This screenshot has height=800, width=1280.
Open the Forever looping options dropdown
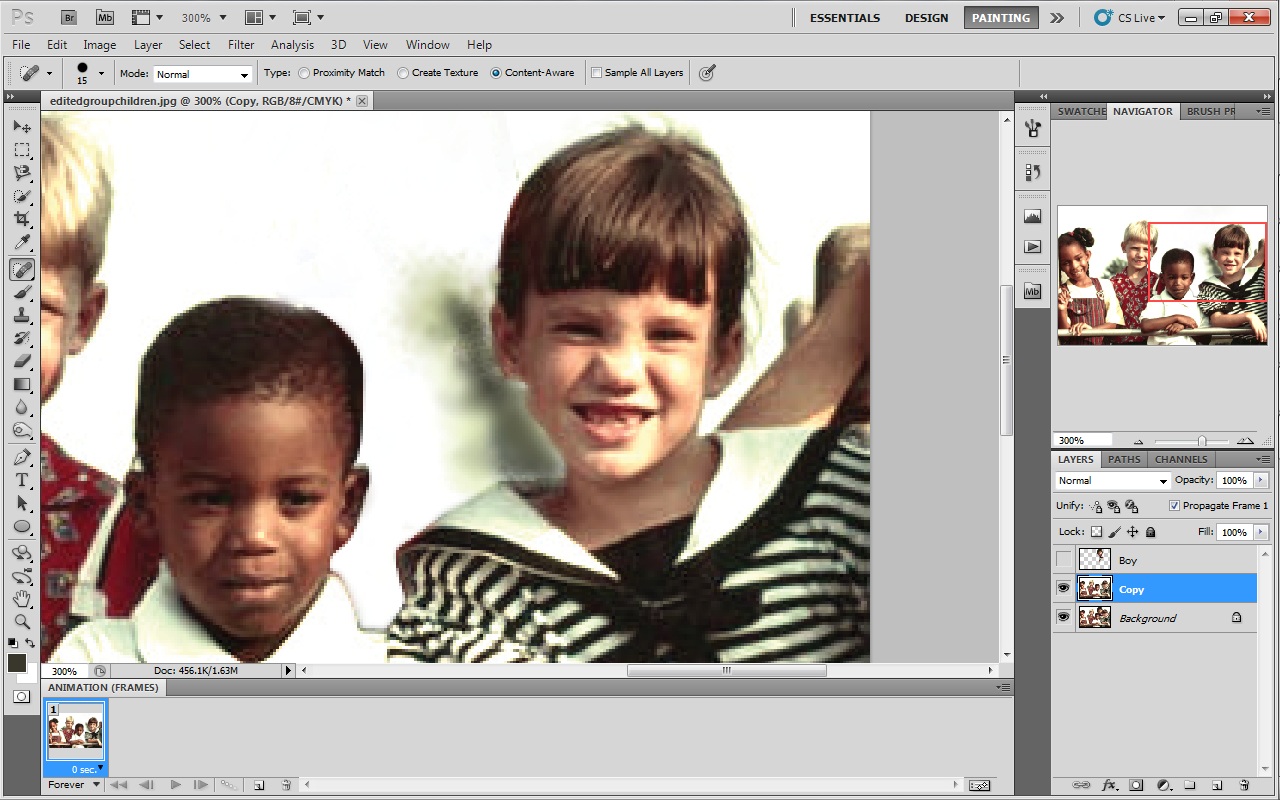(75, 785)
